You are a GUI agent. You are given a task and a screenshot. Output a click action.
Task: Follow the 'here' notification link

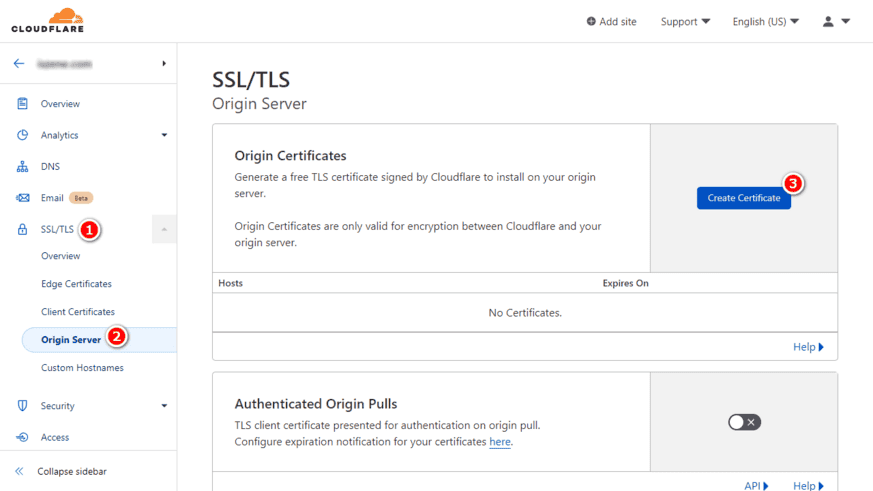click(500, 442)
